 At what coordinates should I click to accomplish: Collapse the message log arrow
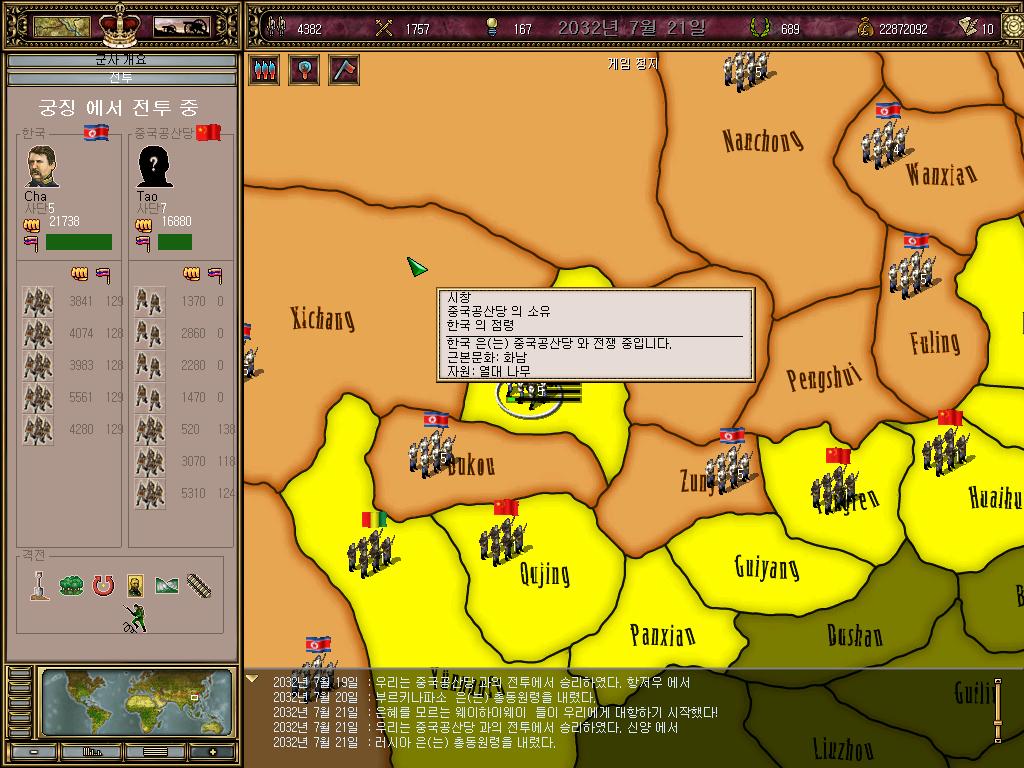coord(252,679)
